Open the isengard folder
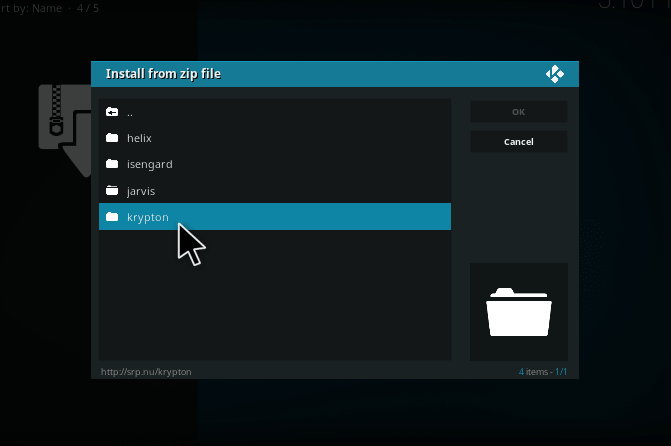Image resolution: width=671 pixels, height=446 pixels. [x=275, y=164]
